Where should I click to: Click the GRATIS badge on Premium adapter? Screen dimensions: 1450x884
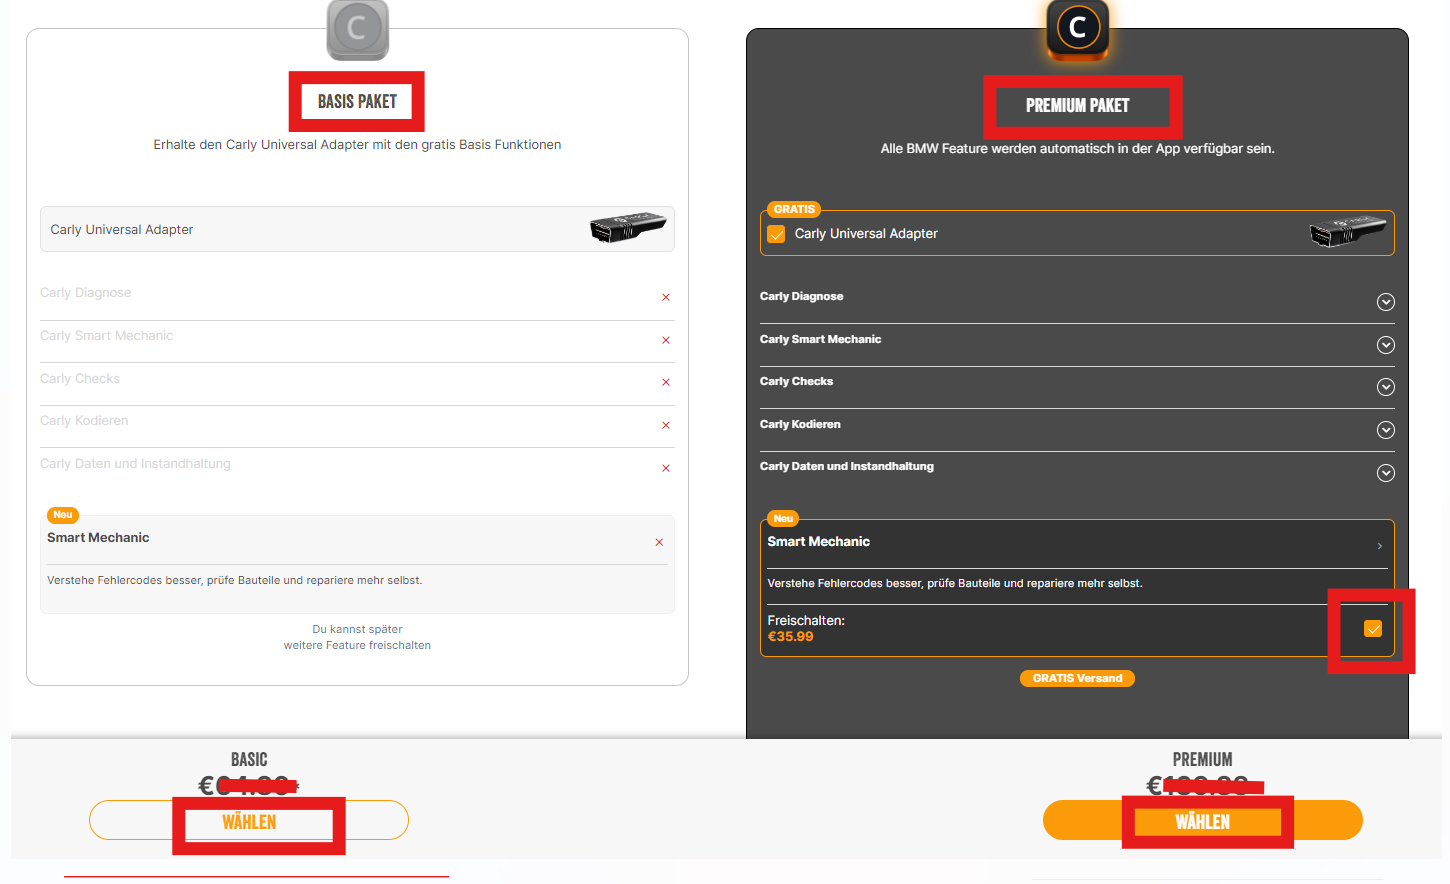click(794, 209)
